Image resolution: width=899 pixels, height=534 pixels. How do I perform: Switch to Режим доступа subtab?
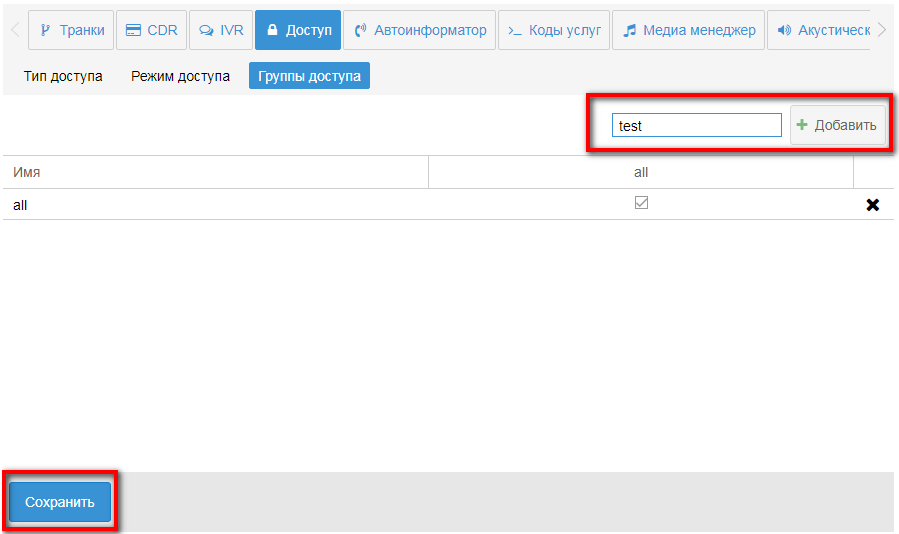coord(180,76)
